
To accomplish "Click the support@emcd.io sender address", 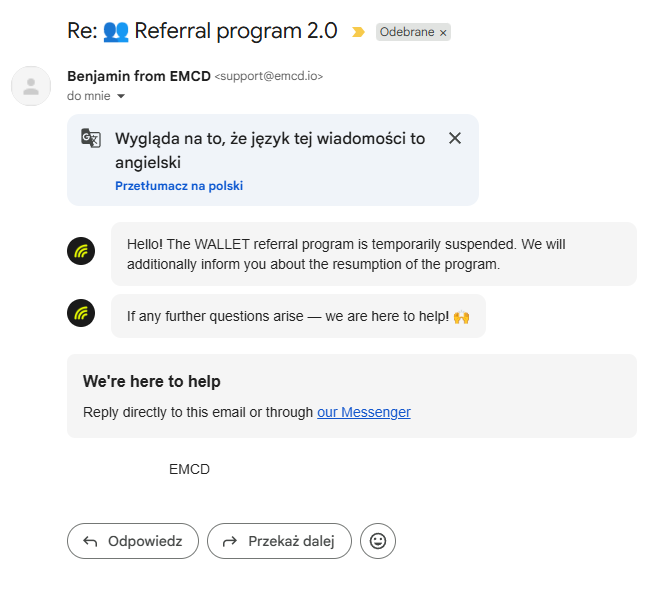I will coord(269,77).
